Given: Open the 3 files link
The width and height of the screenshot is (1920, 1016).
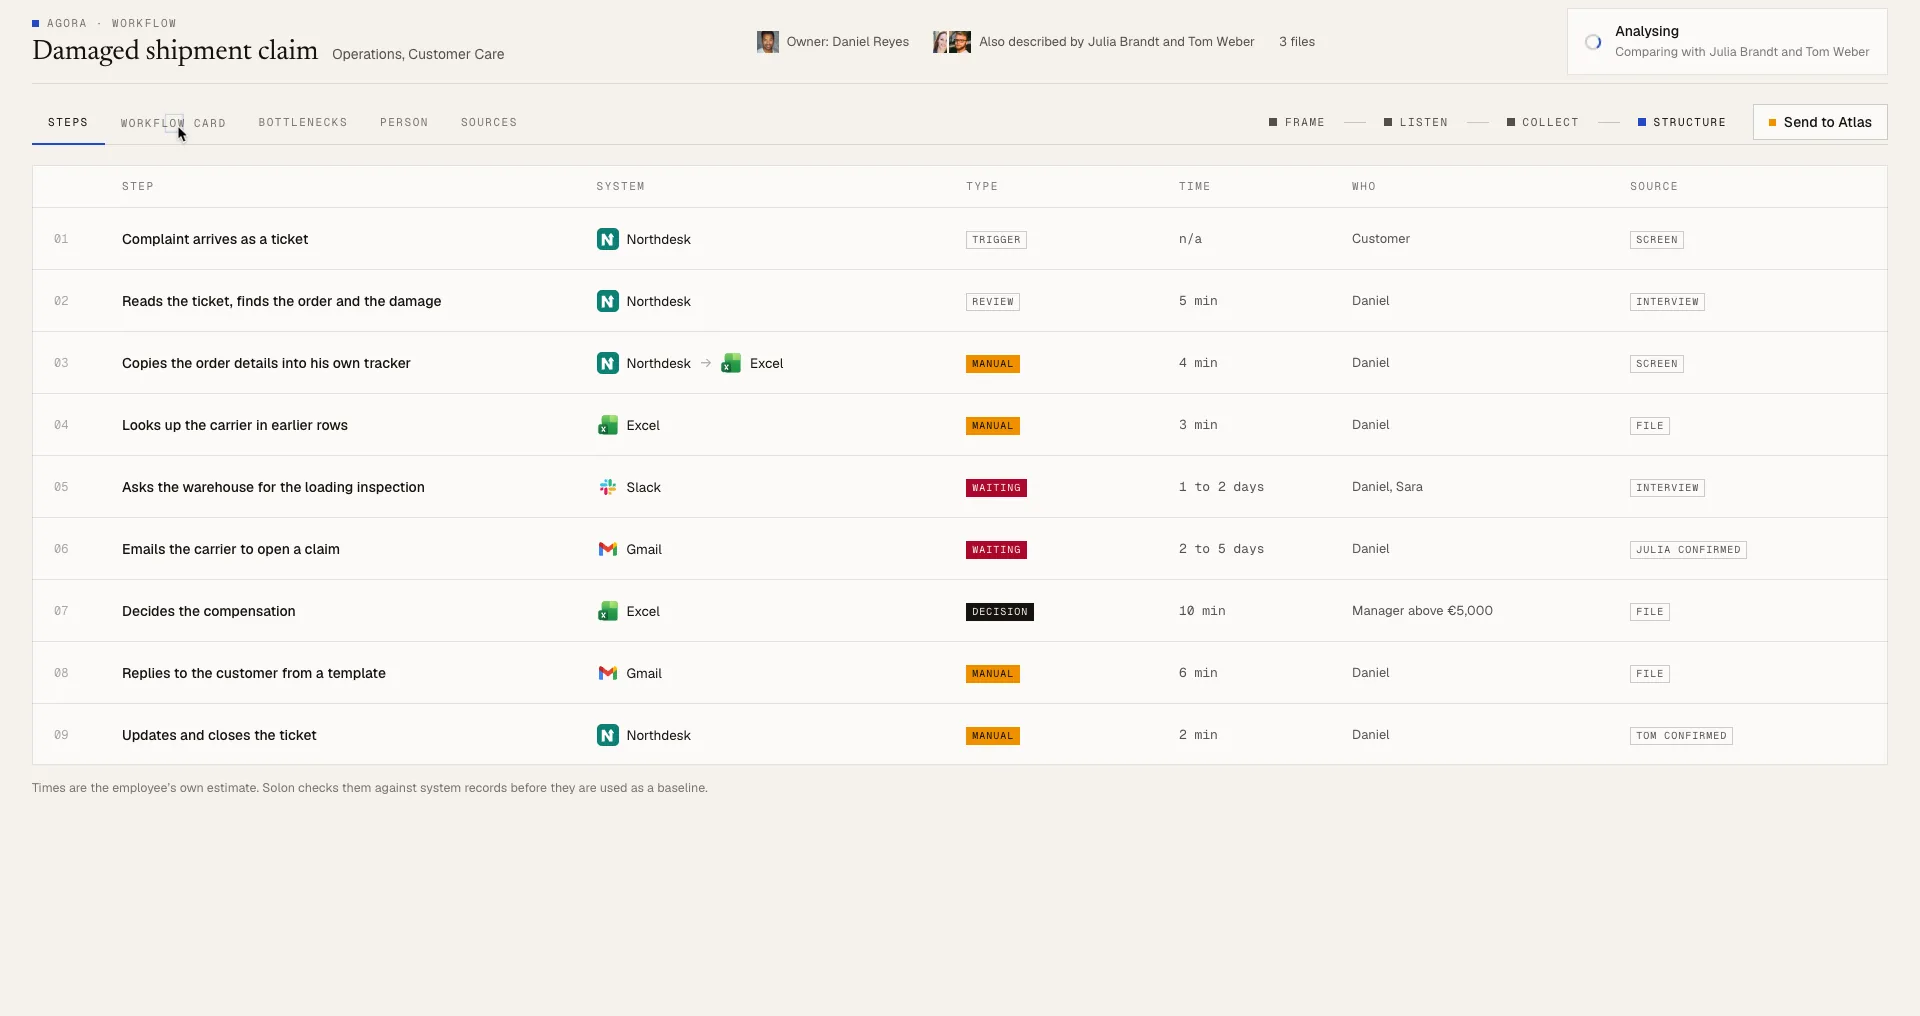Looking at the screenshot, I should click(1297, 42).
